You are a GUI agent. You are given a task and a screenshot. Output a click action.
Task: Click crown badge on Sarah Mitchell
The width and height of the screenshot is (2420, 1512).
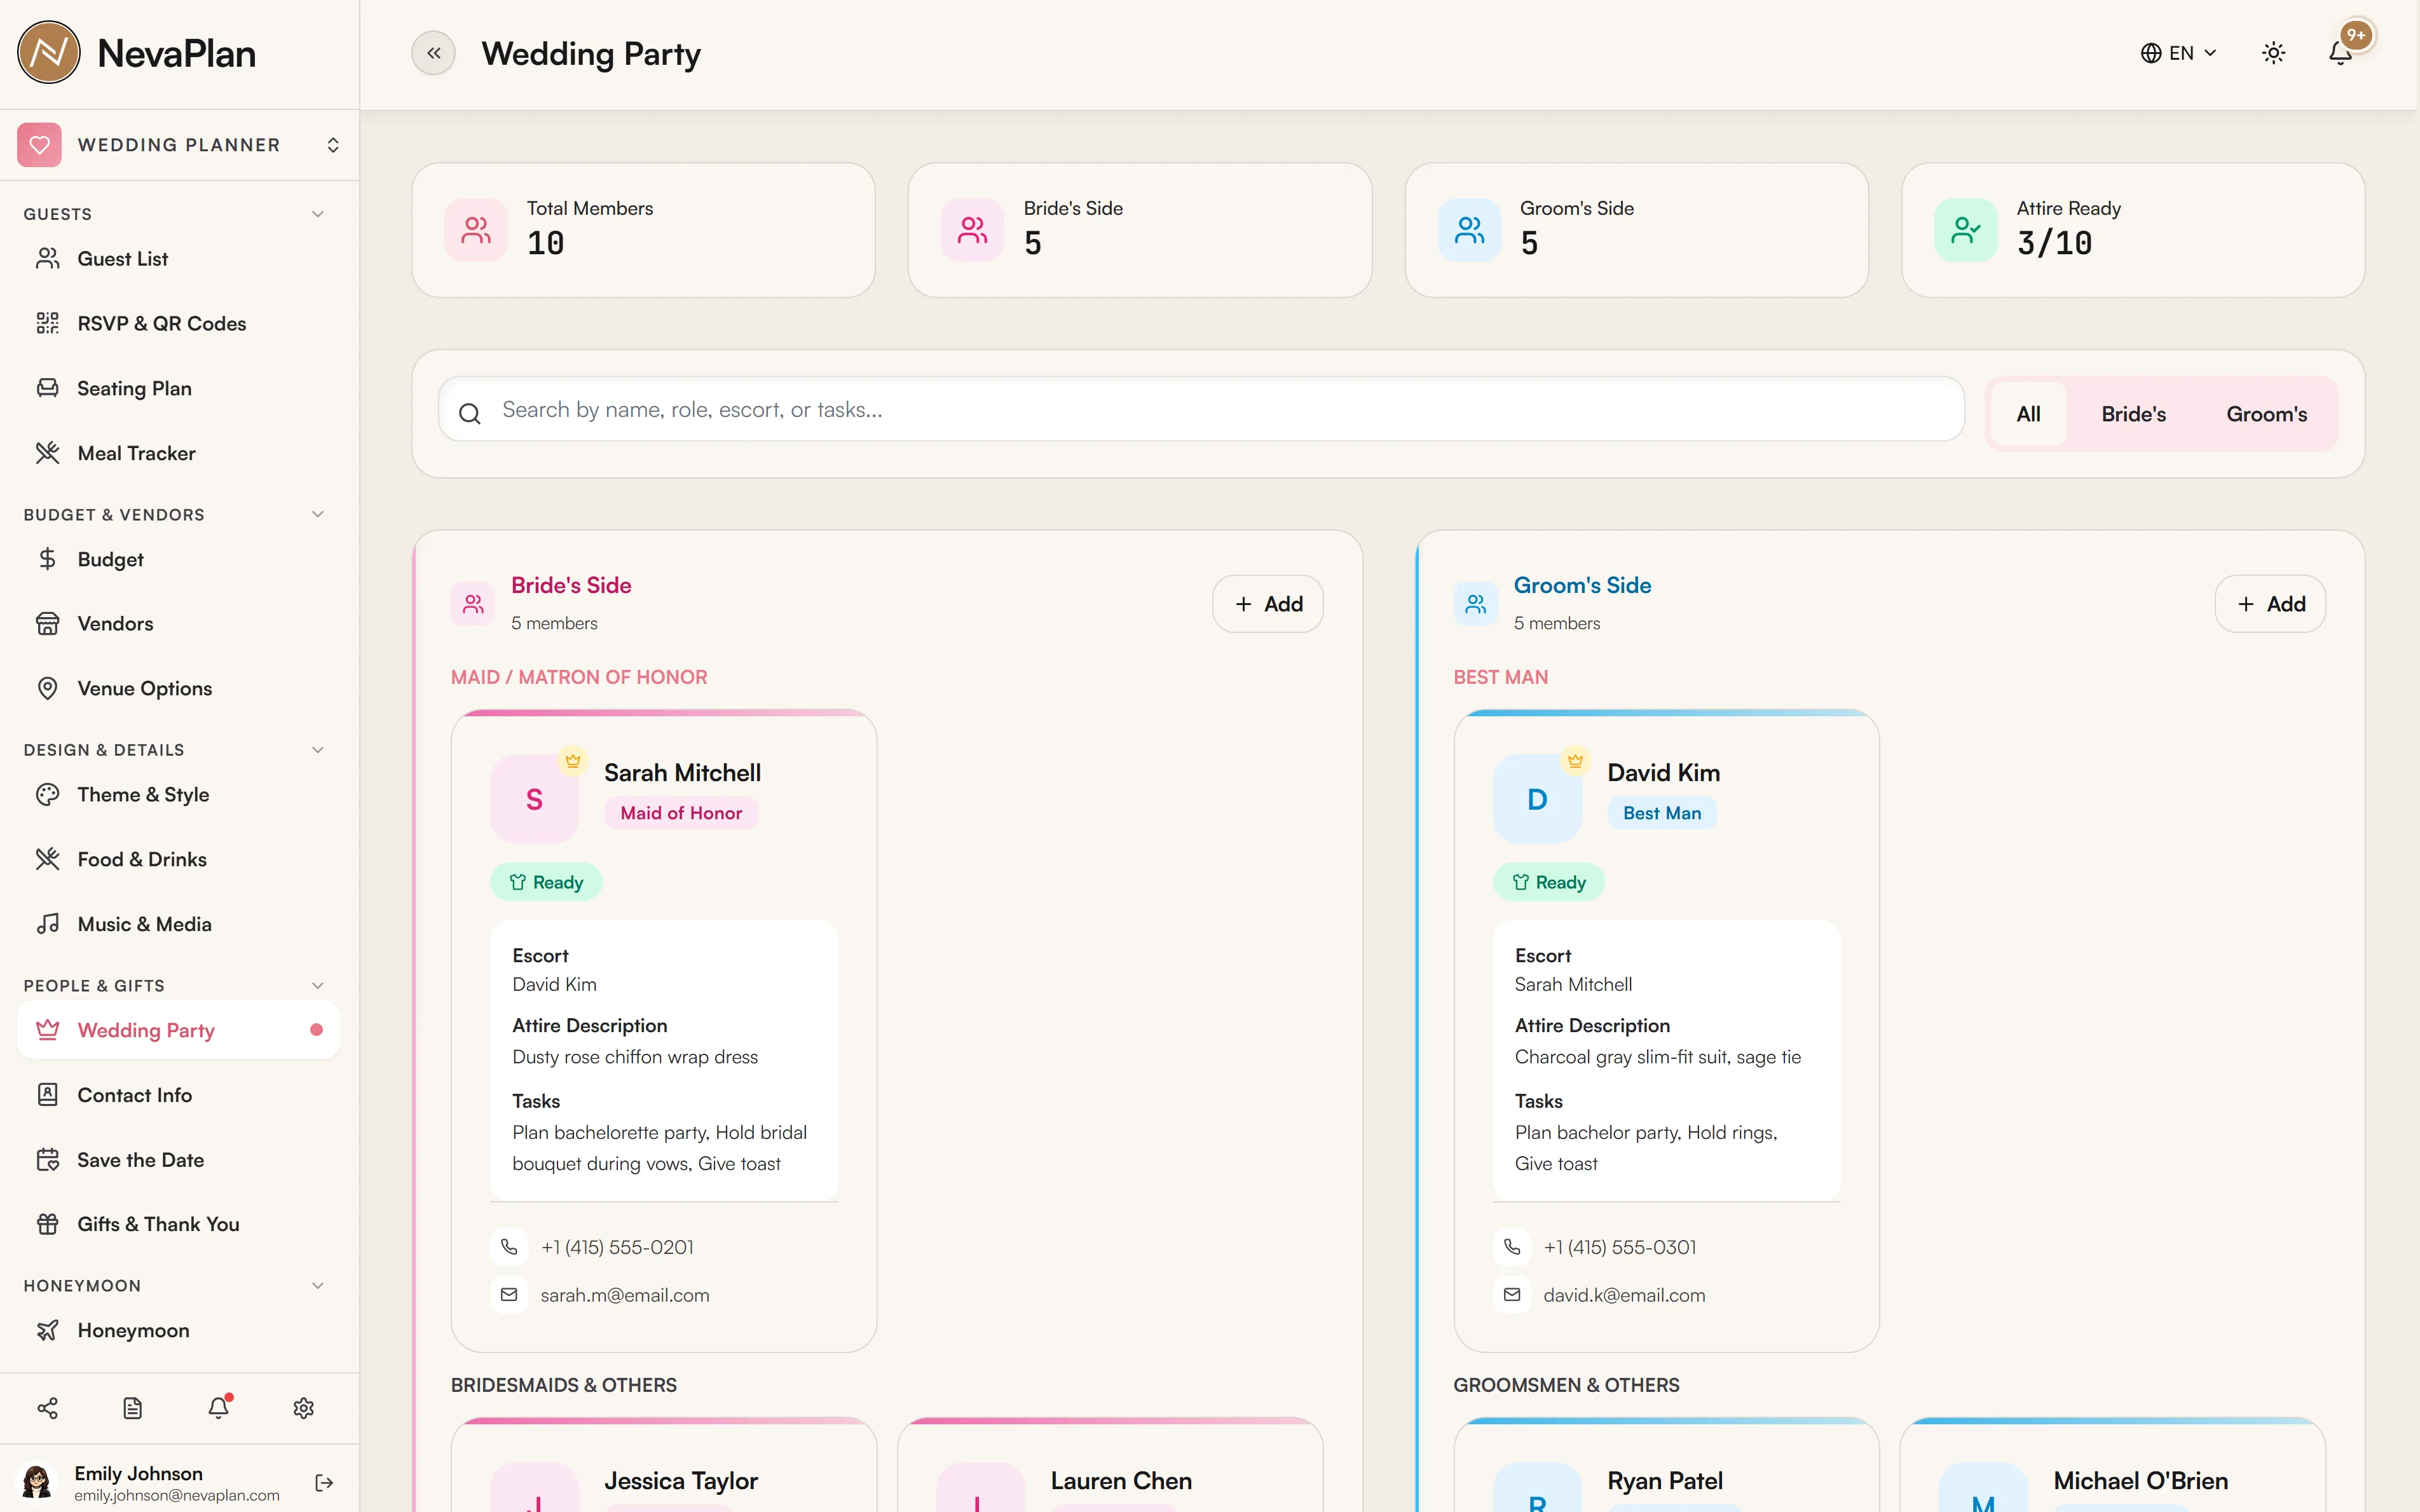tap(573, 761)
